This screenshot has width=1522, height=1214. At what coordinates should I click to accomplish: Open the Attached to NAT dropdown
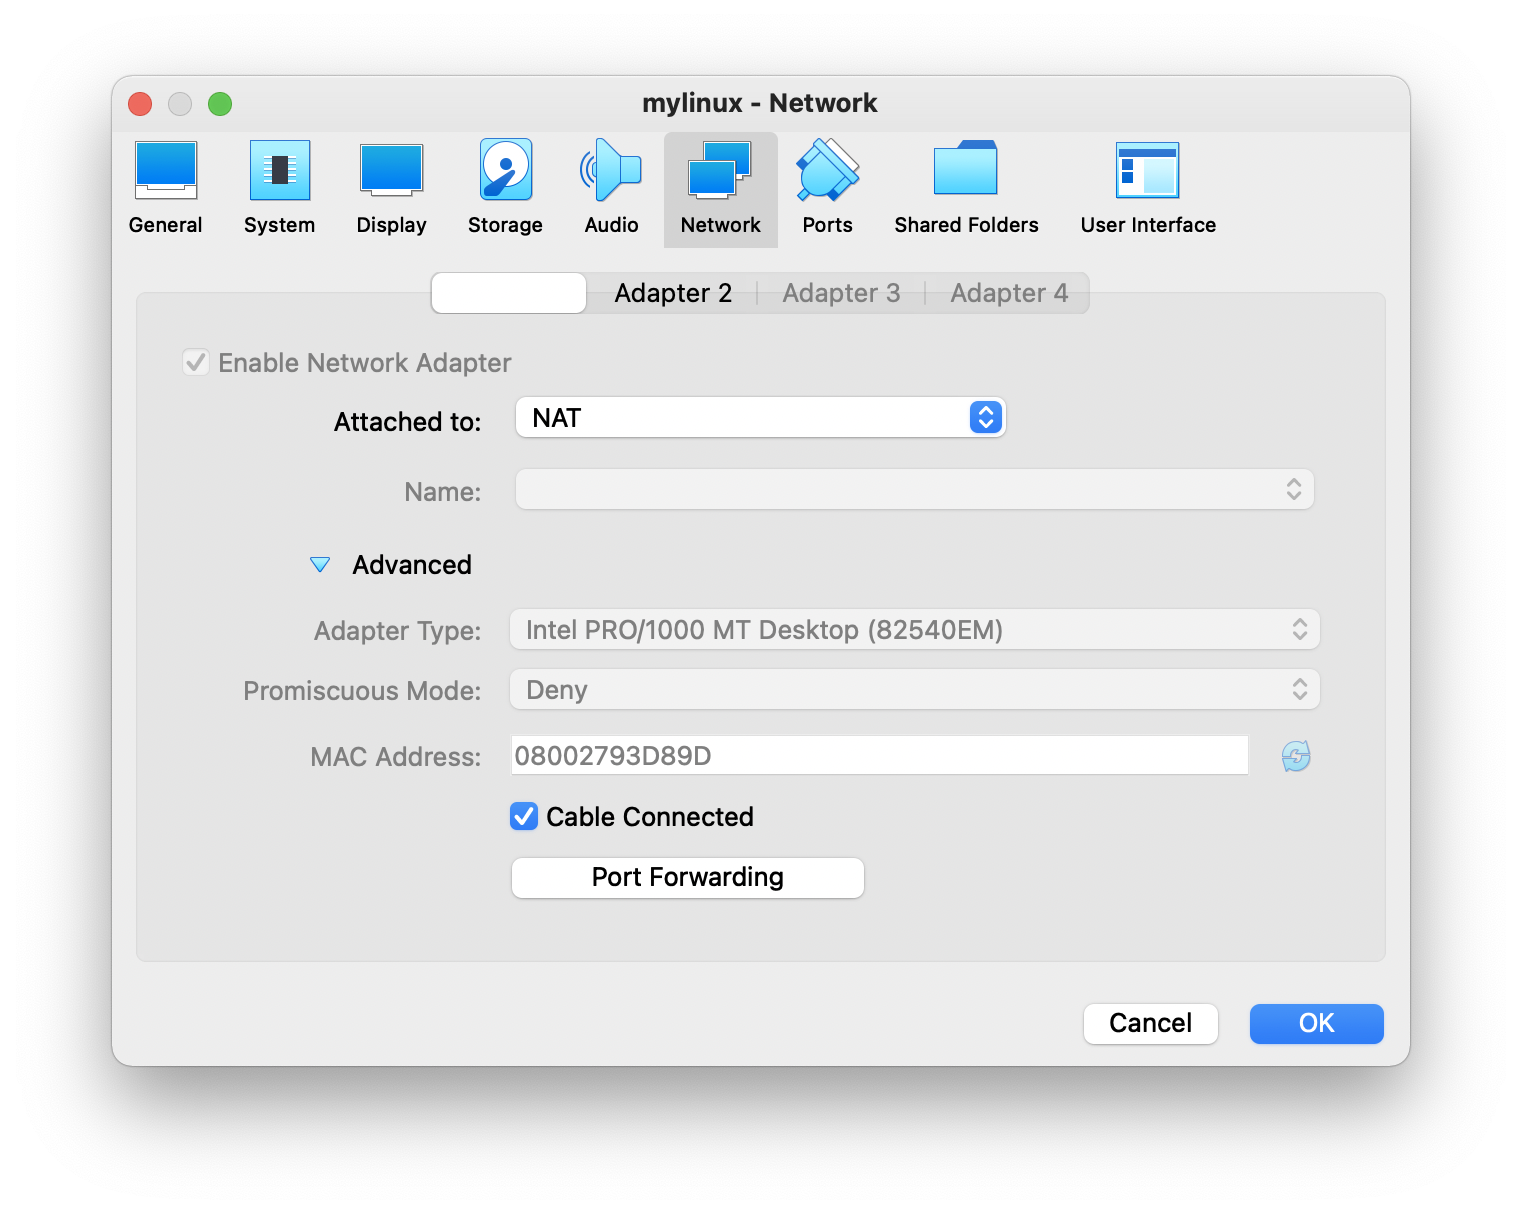pos(760,417)
